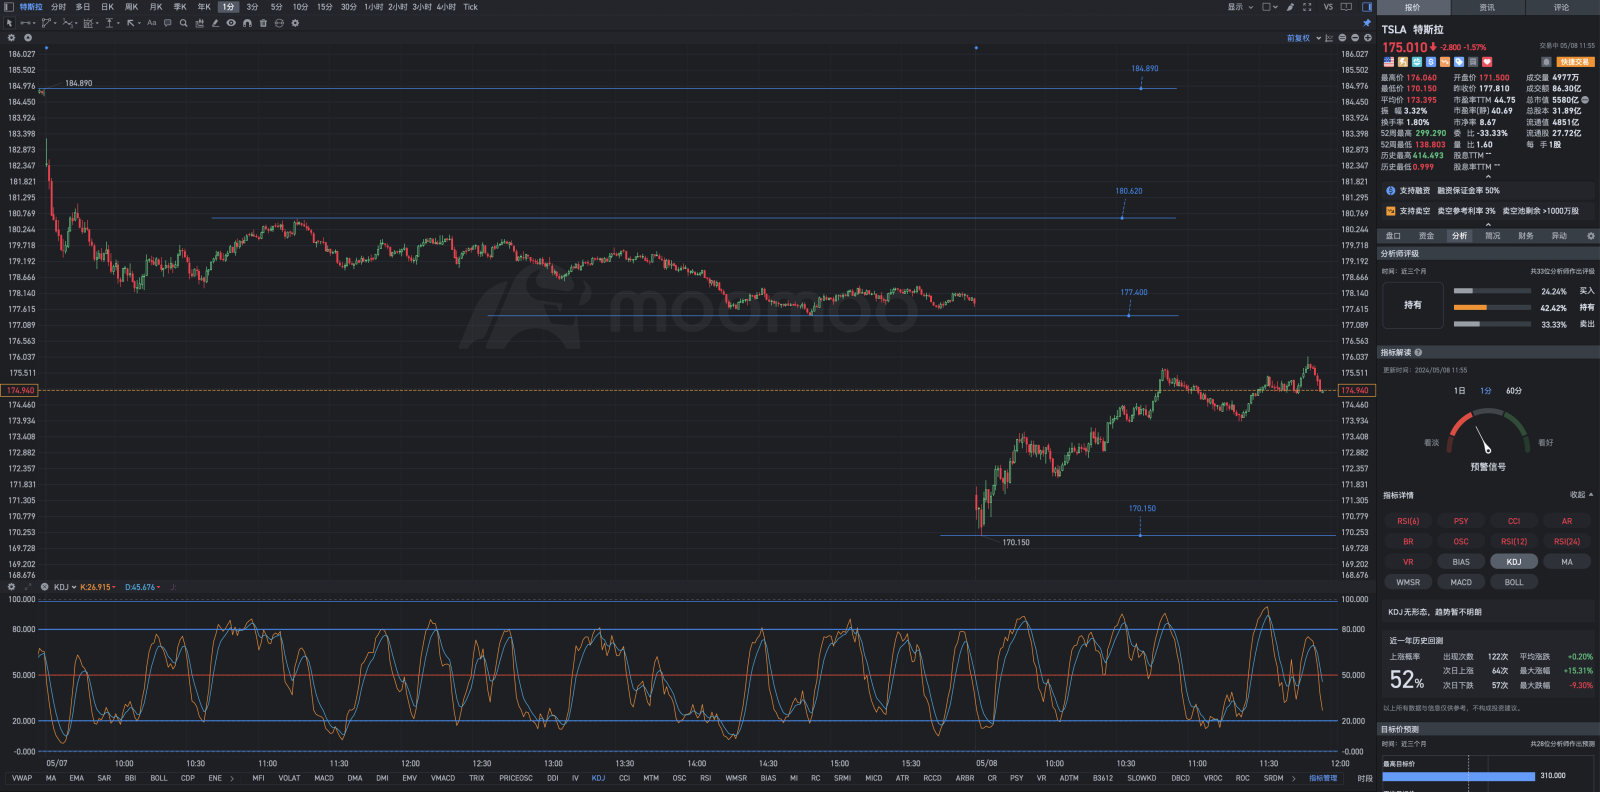Expand more main indicators arrow after ENE

tap(232, 778)
